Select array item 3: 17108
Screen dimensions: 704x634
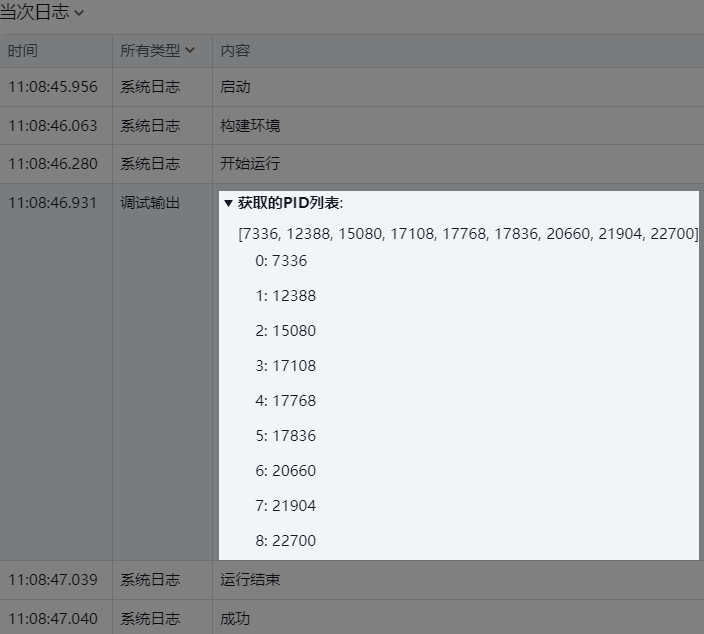(285, 366)
